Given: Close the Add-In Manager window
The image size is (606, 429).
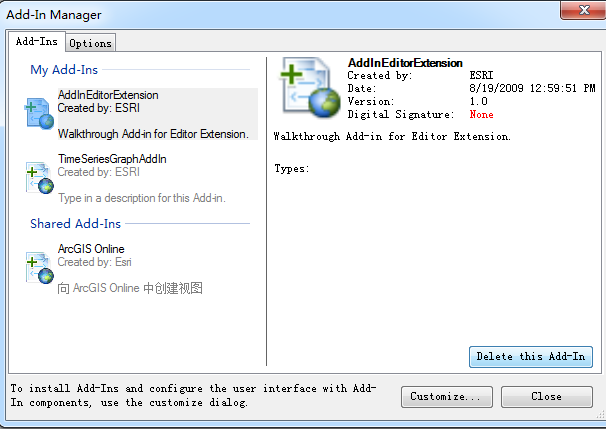Looking at the screenshot, I should tap(584, 10).
